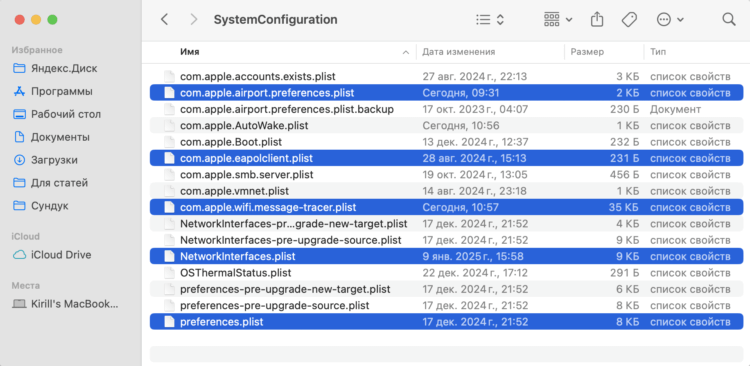Select com.apple.eapolclient.plist file
This screenshot has height=366, width=750.
click(446, 158)
